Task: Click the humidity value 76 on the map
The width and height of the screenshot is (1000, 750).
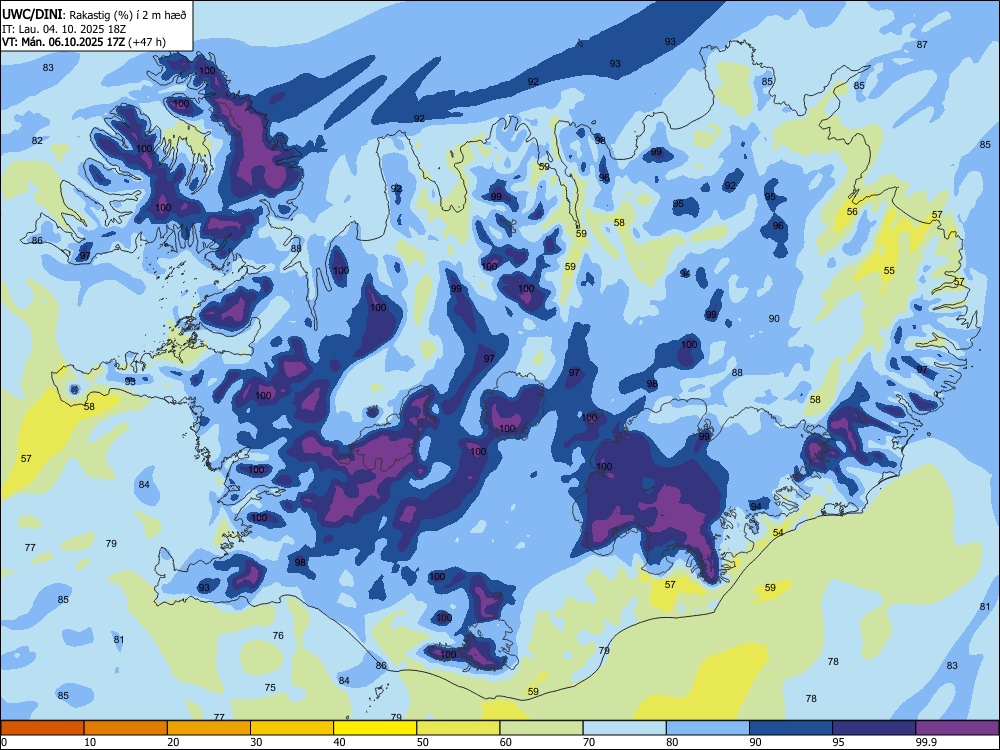Action: [x=278, y=635]
